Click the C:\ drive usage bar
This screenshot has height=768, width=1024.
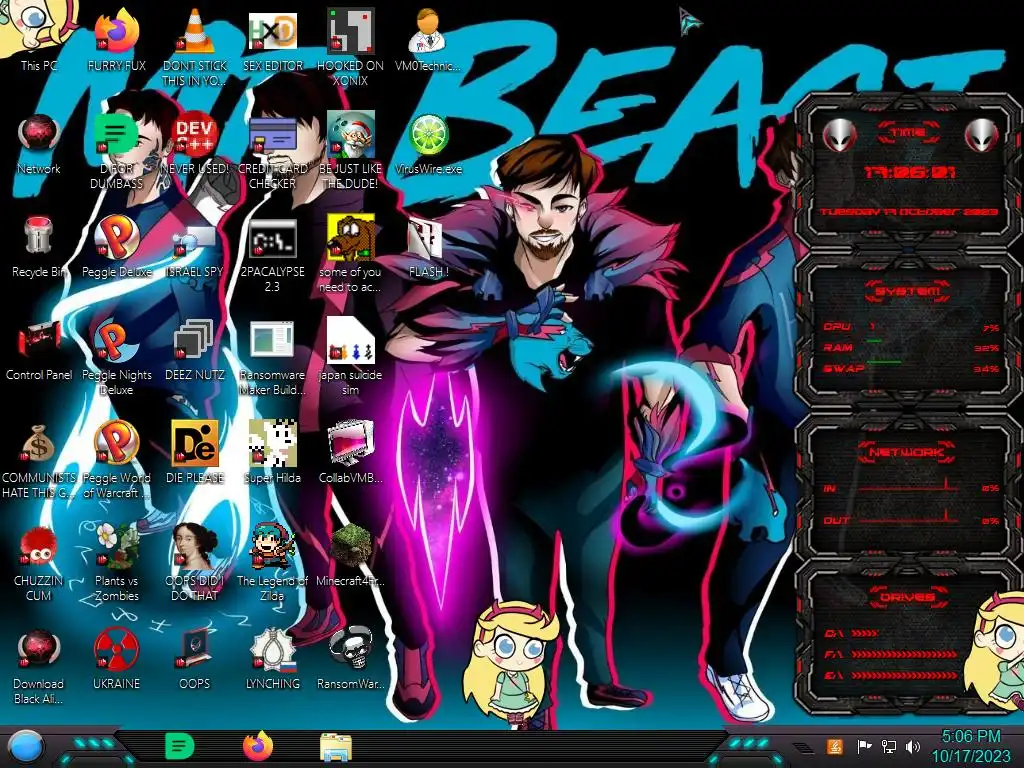tap(865, 633)
